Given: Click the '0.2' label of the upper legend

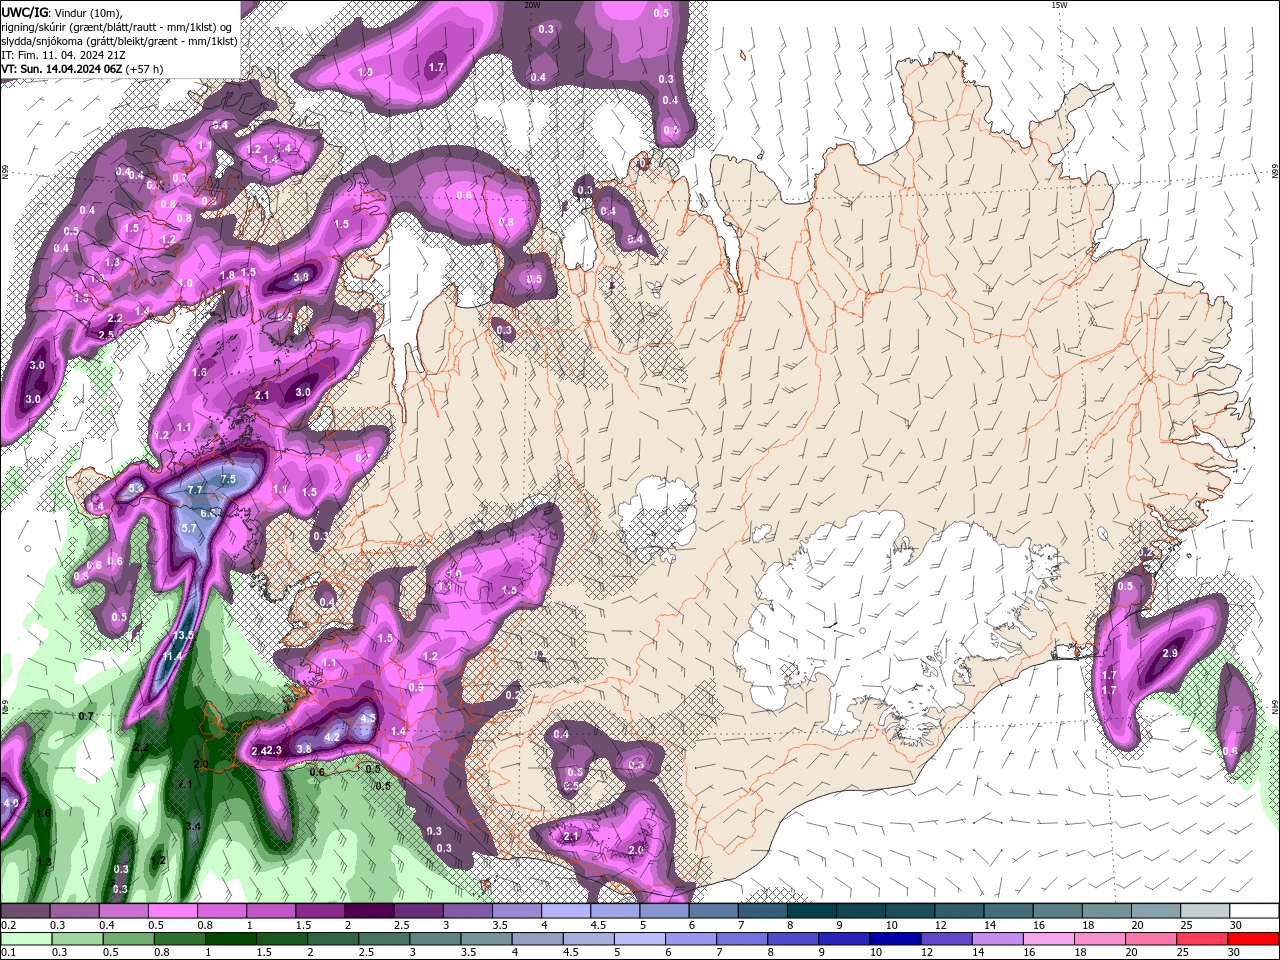Looking at the screenshot, I should pyautogui.click(x=10, y=925).
